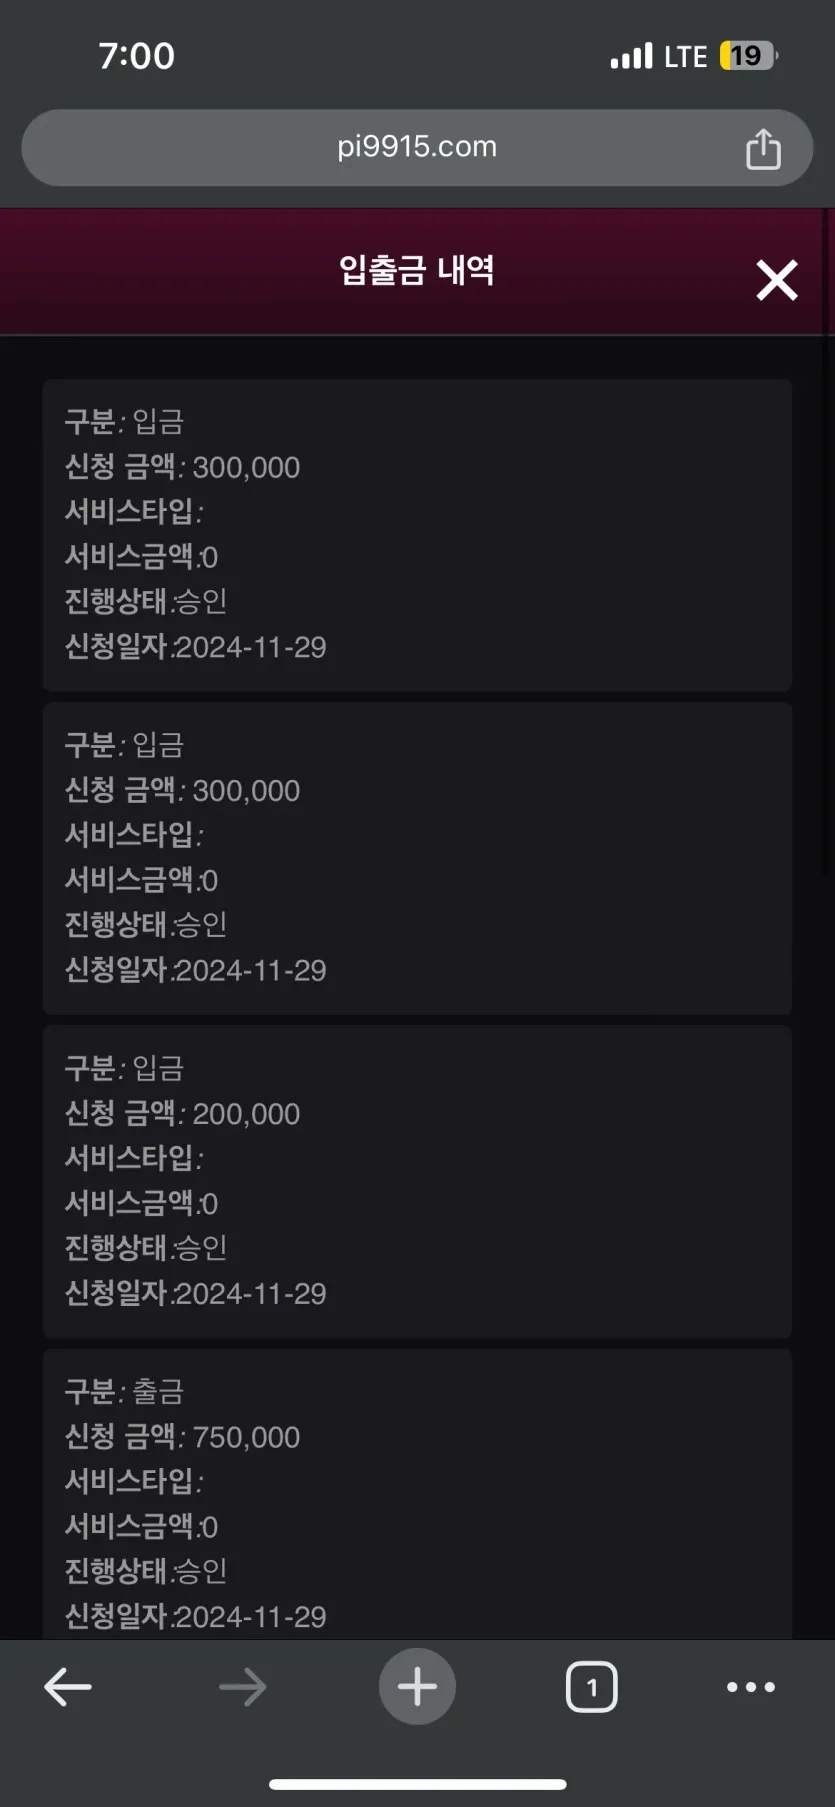This screenshot has width=835, height=1807.
Task: Open the tab switcher showing 1
Action: pos(592,1687)
